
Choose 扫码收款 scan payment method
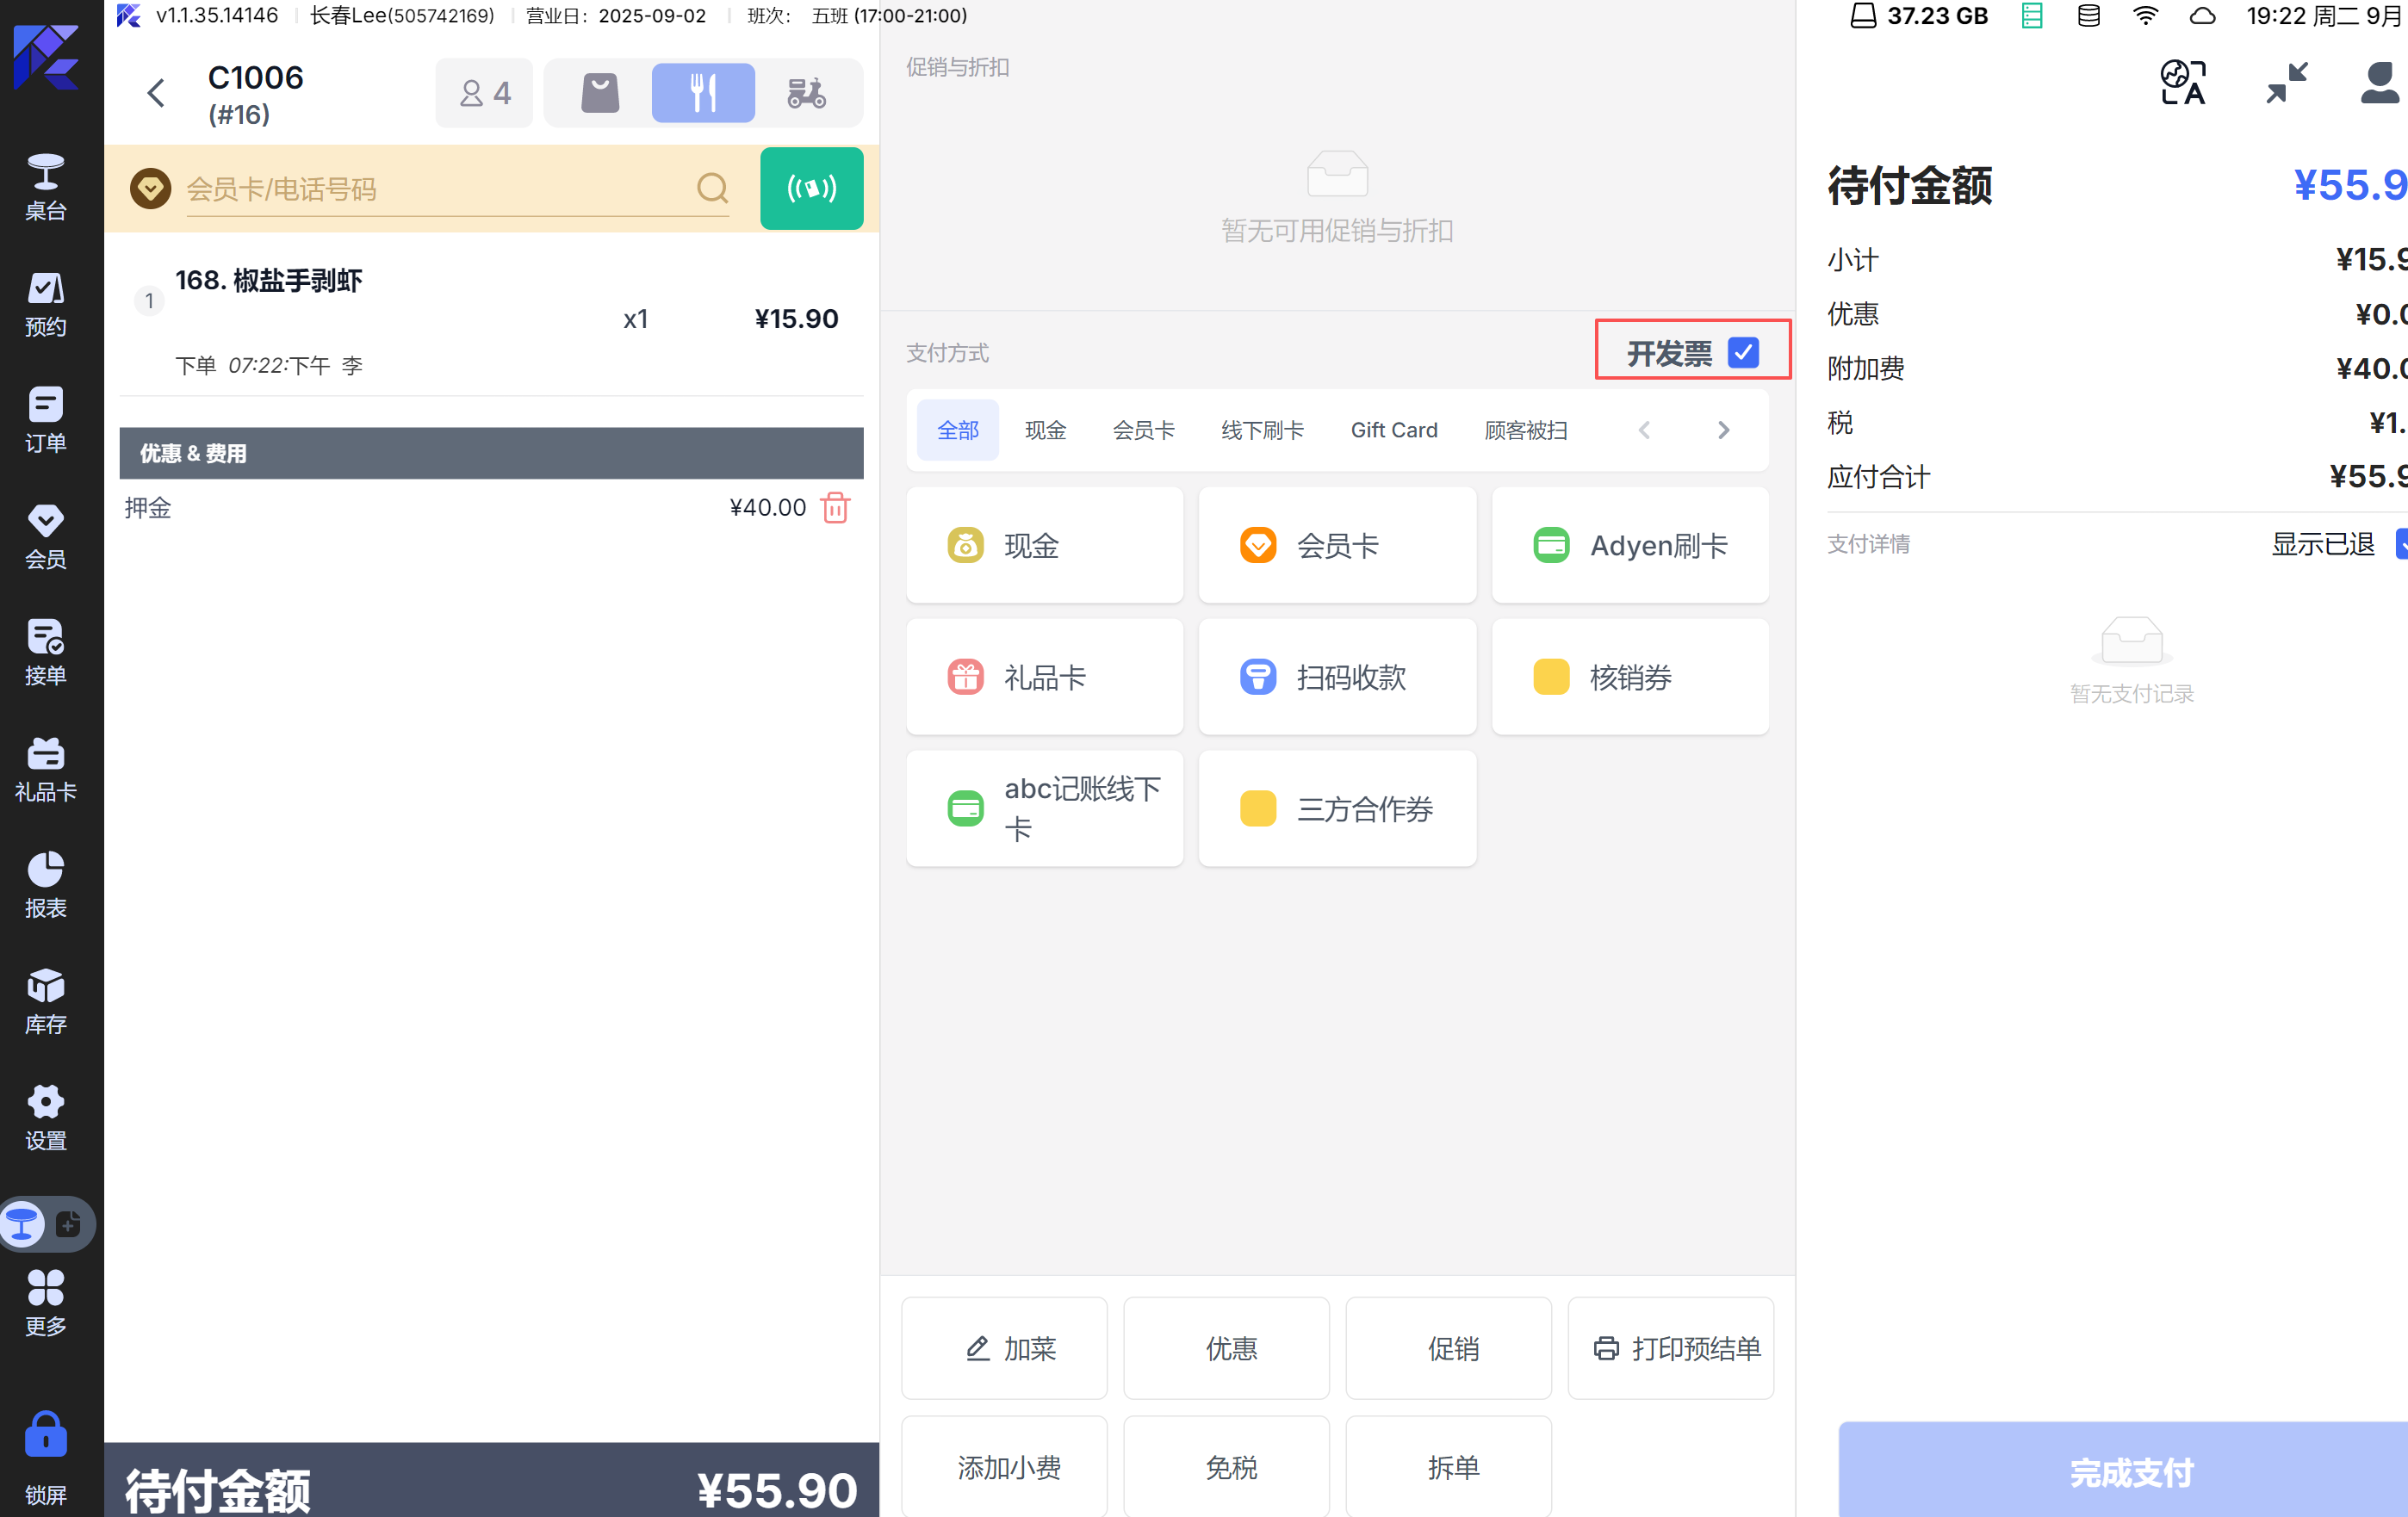(1337, 677)
